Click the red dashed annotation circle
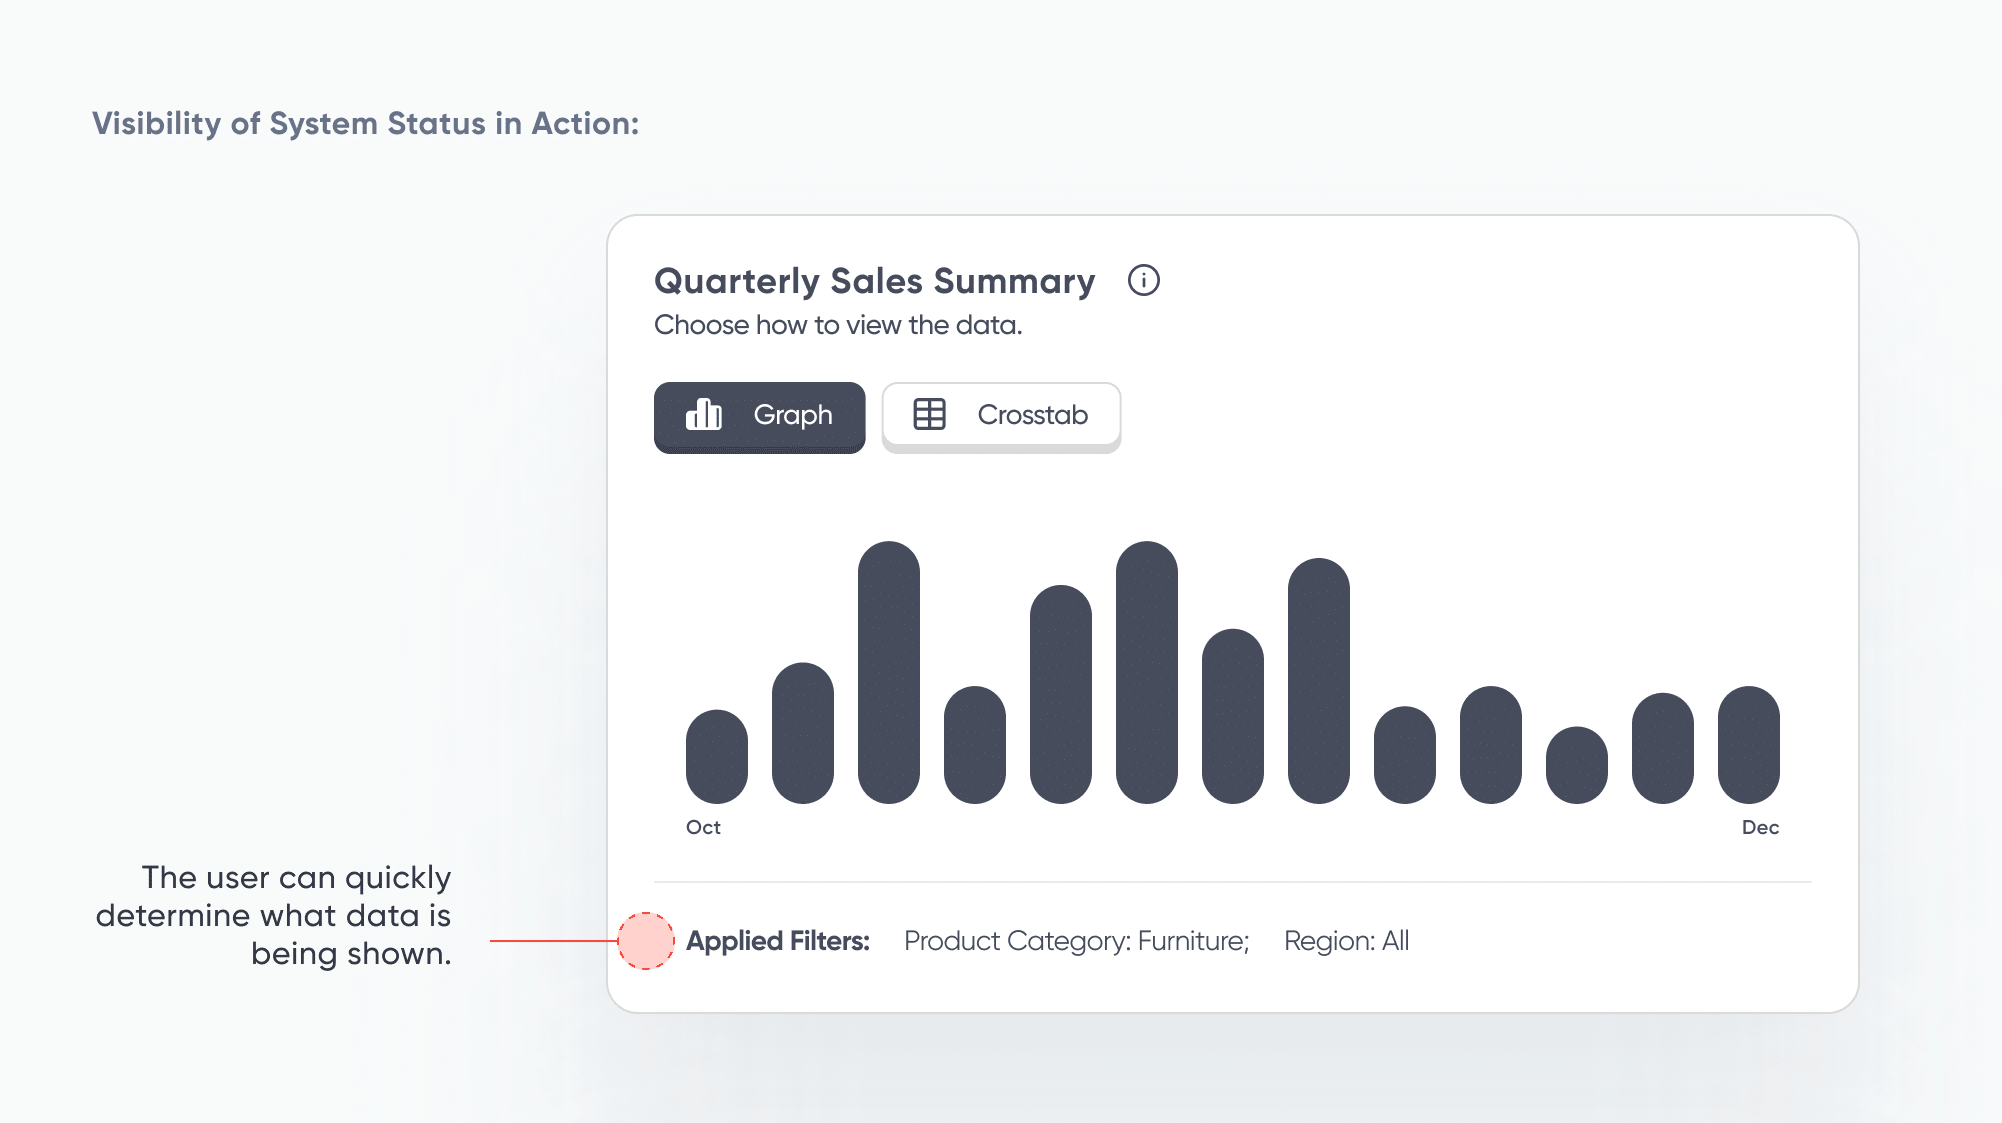 coord(646,941)
